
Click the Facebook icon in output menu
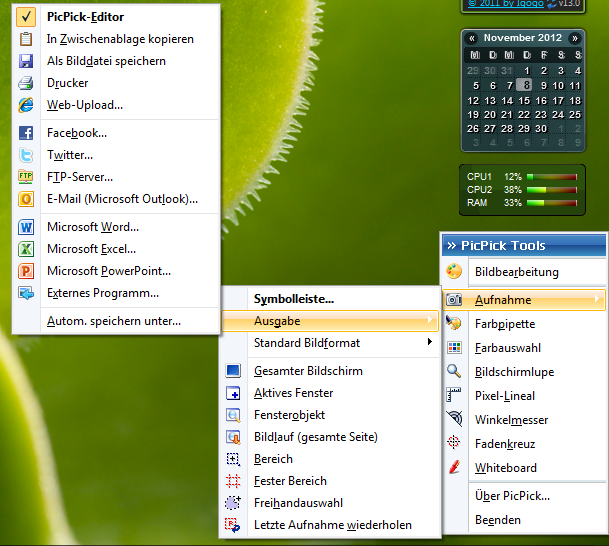pos(26,133)
